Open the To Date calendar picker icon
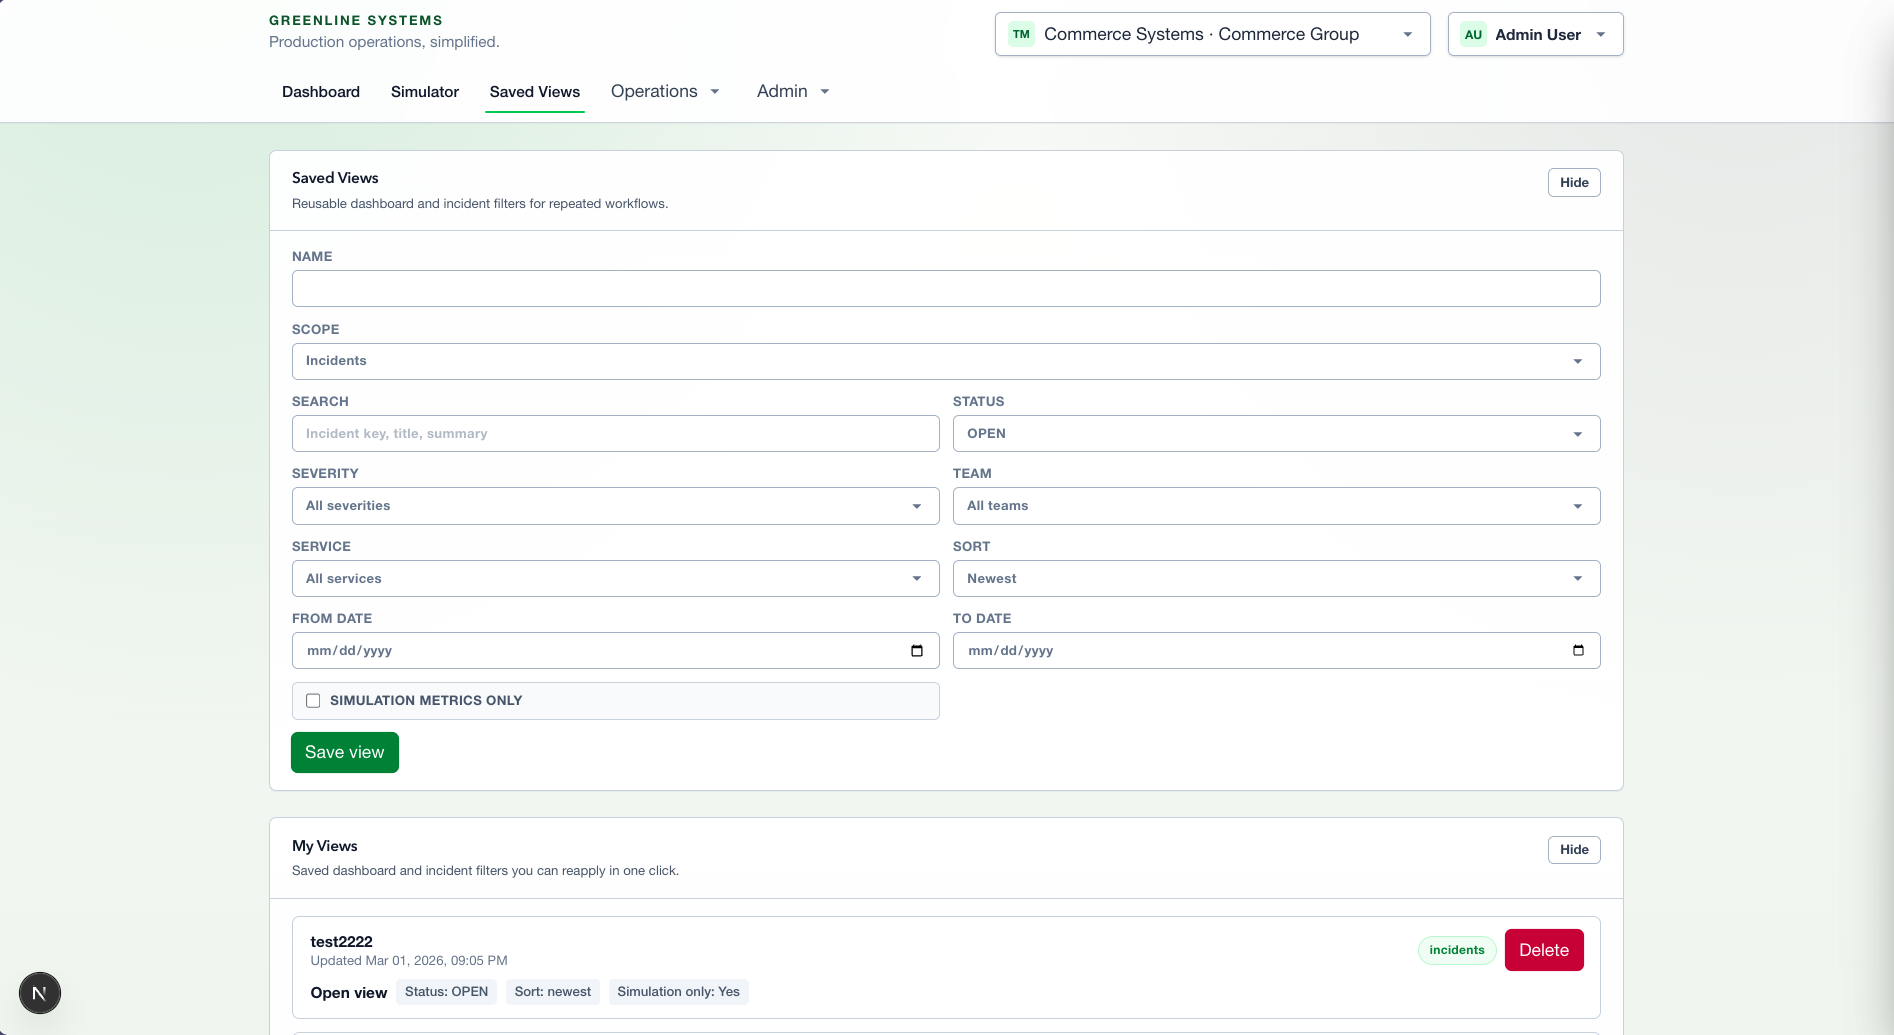Image resolution: width=1894 pixels, height=1035 pixels. point(1578,651)
